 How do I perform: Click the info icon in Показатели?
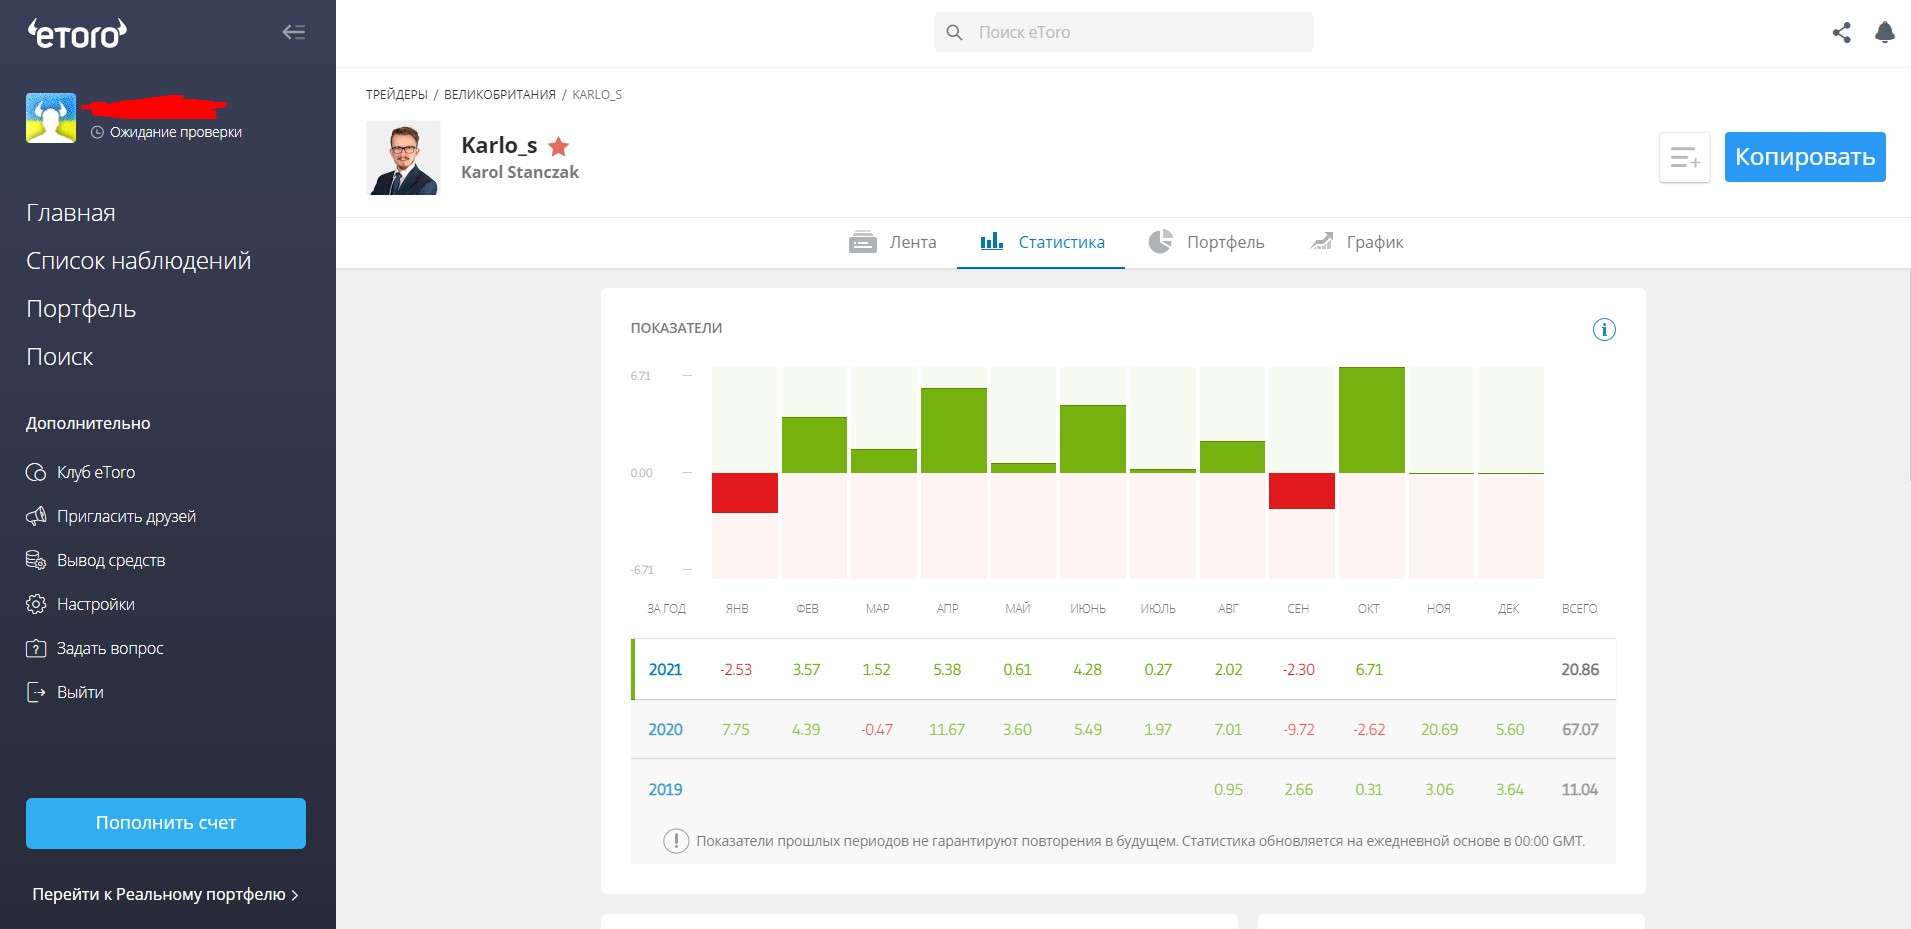(1604, 329)
